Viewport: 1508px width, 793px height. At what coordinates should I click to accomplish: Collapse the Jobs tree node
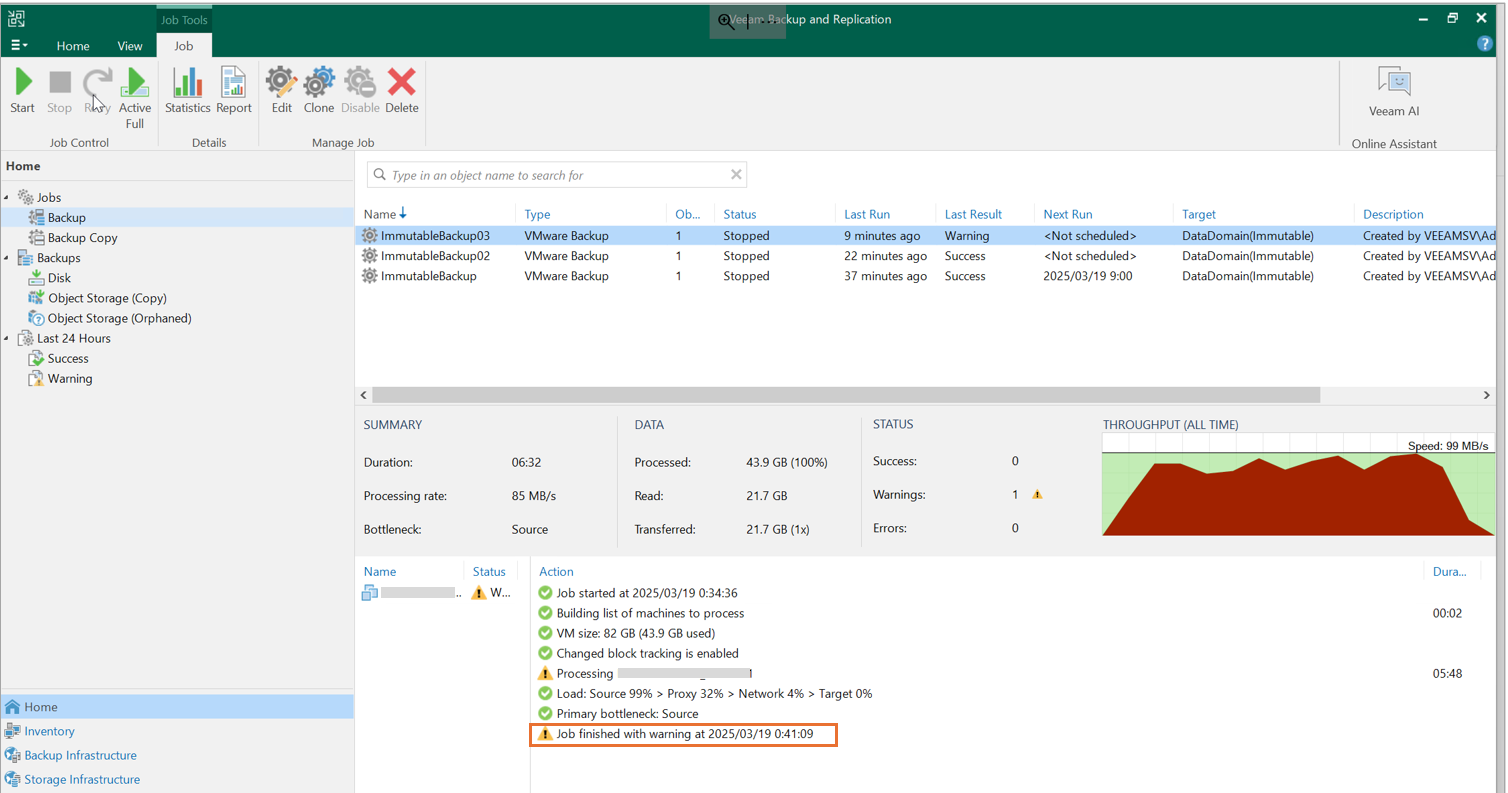tap(7, 198)
